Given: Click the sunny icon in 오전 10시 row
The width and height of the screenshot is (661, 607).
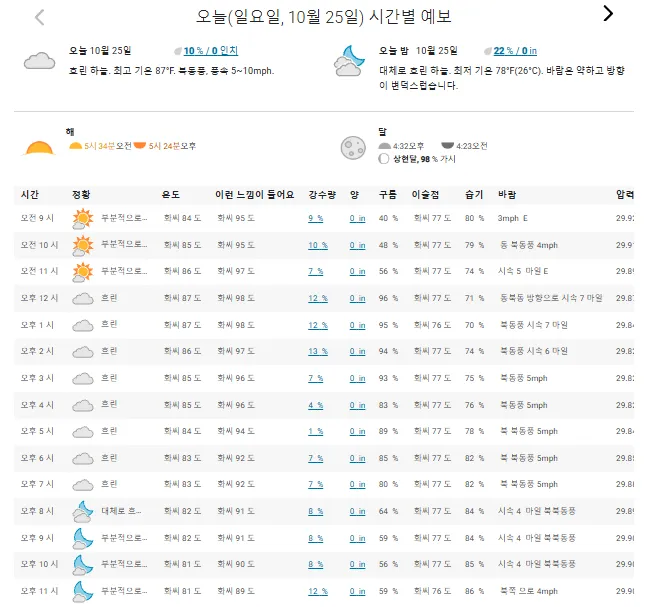Looking at the screenshot, I should coord(82,245).
